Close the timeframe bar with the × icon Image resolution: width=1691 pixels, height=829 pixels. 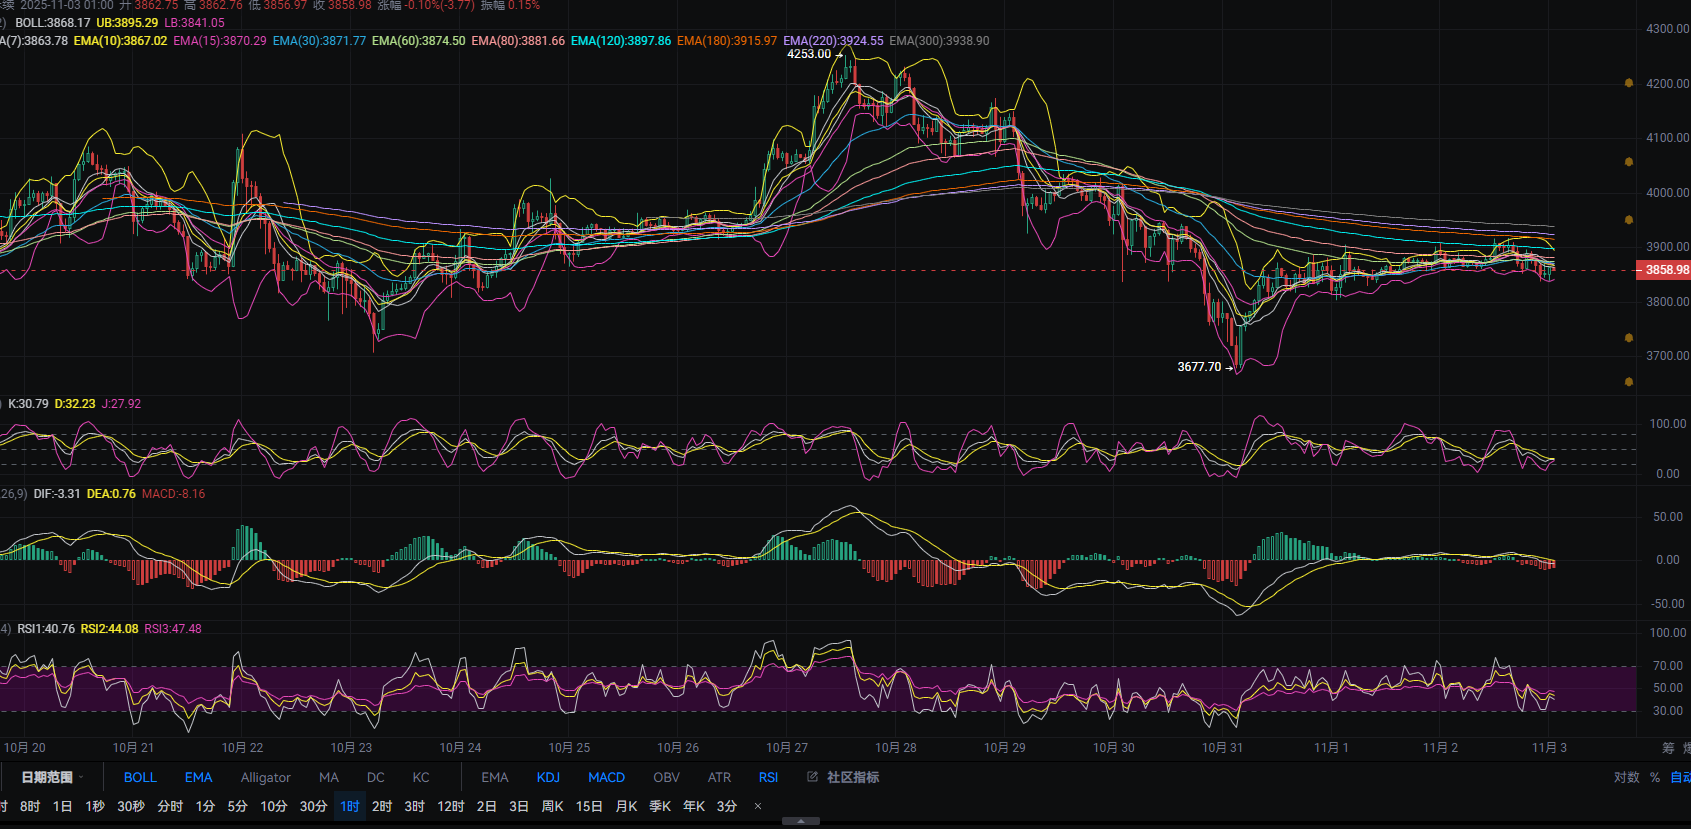coord(758,806)
